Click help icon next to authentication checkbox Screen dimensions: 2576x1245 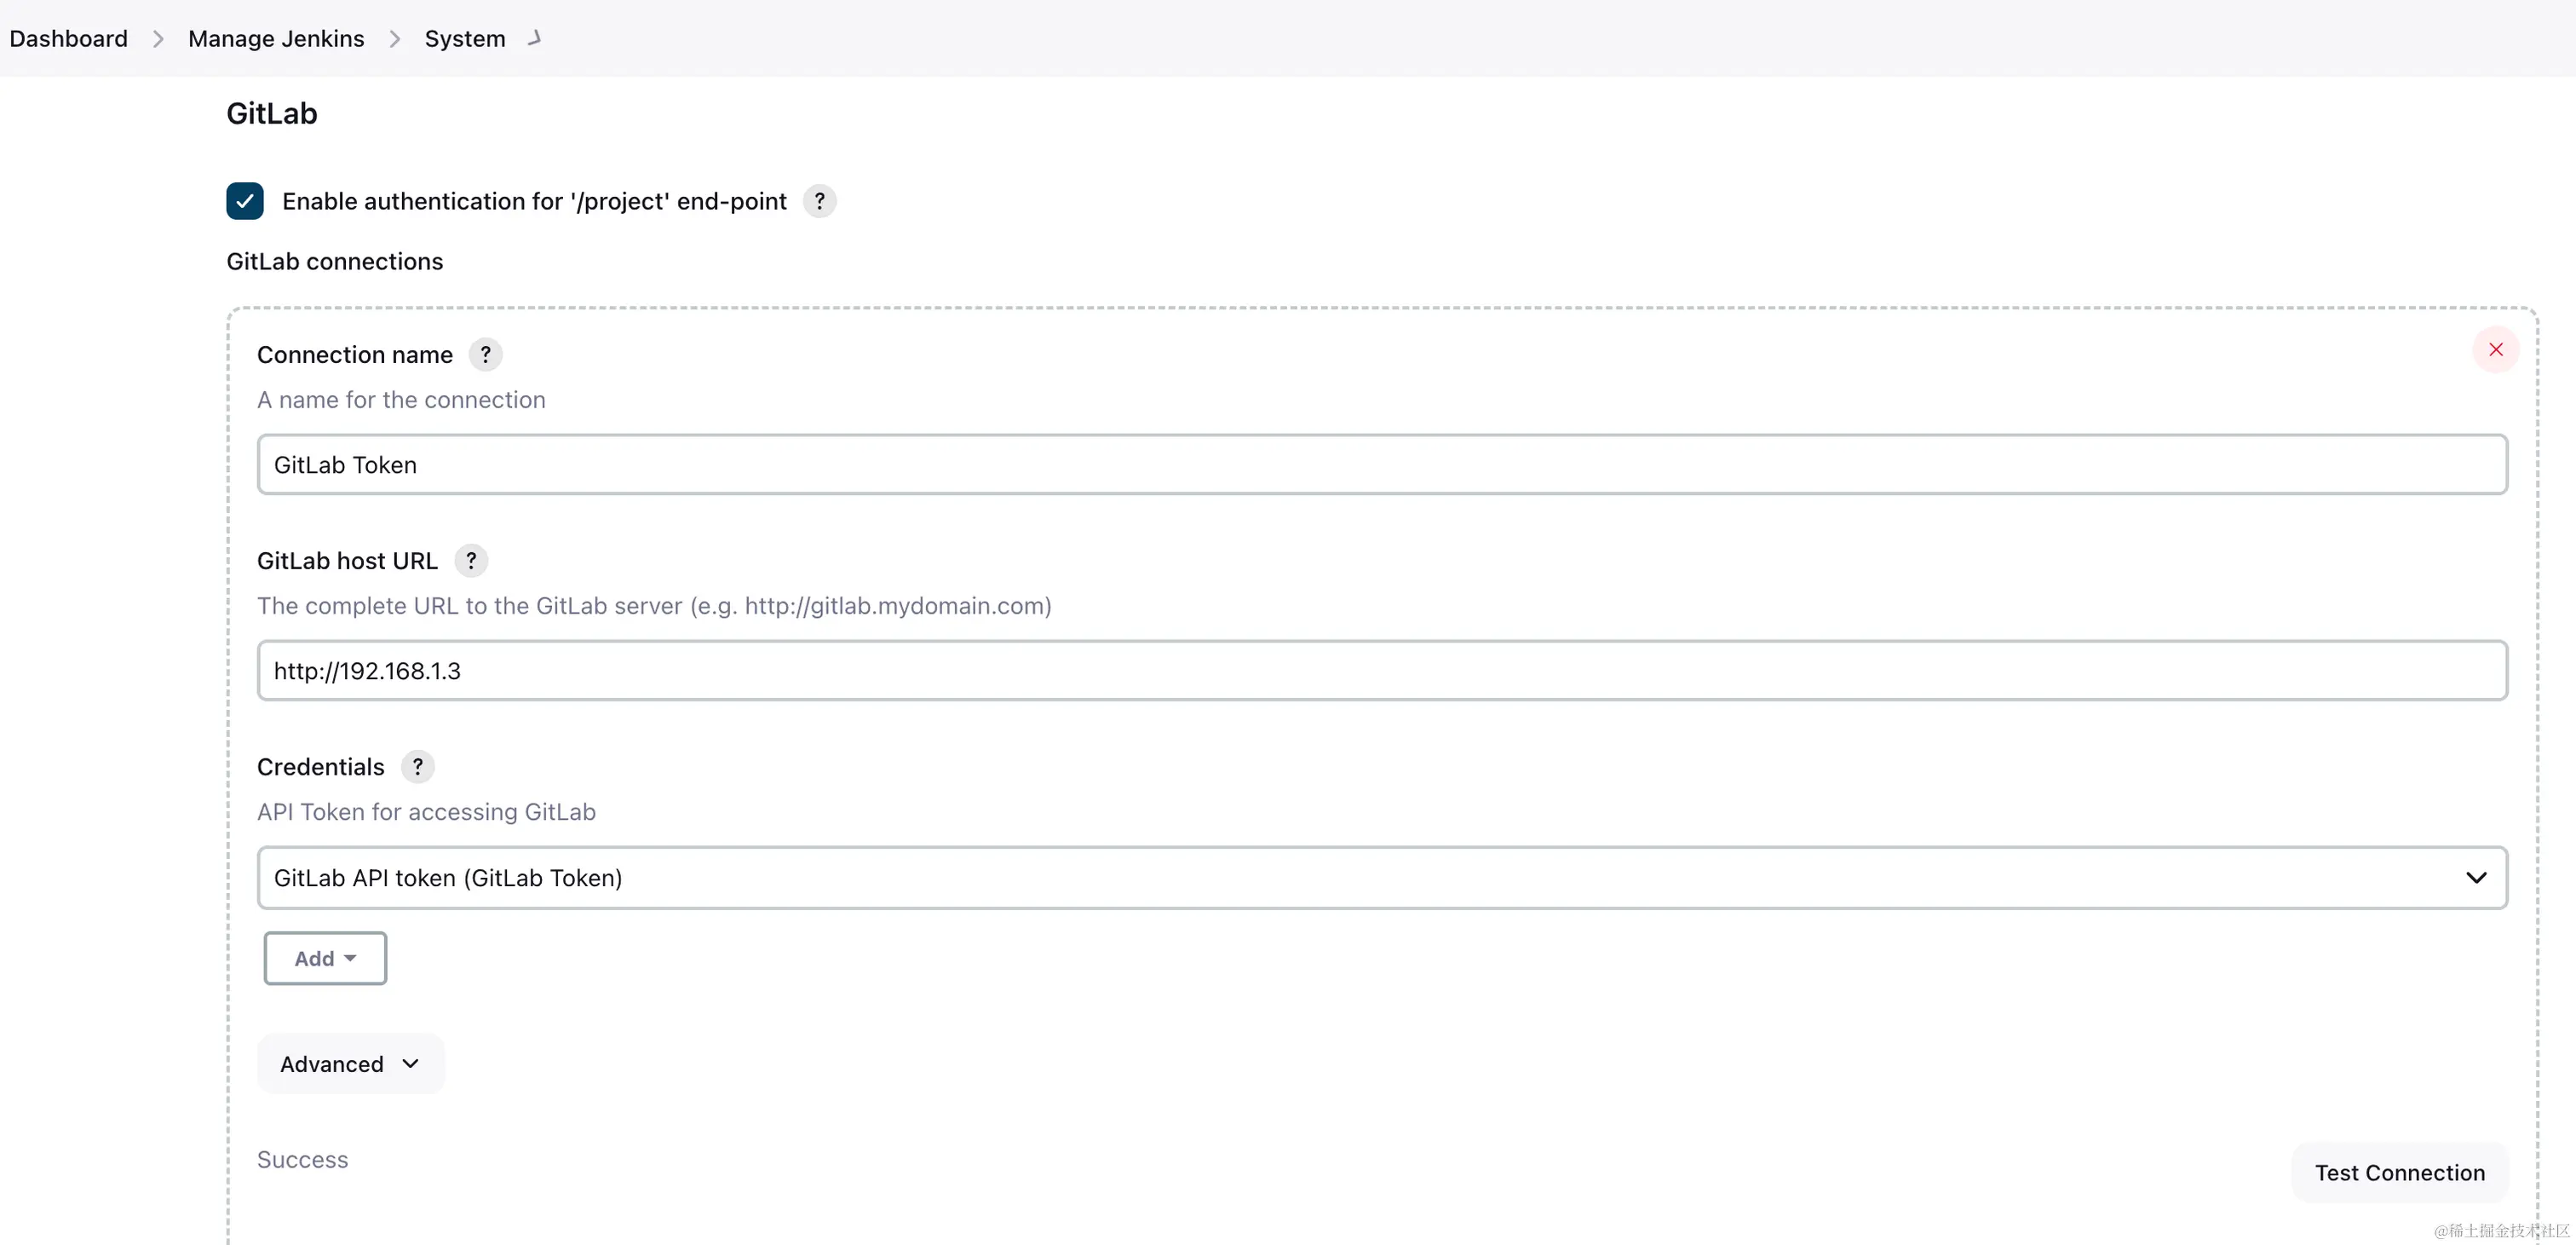(819, 201)
